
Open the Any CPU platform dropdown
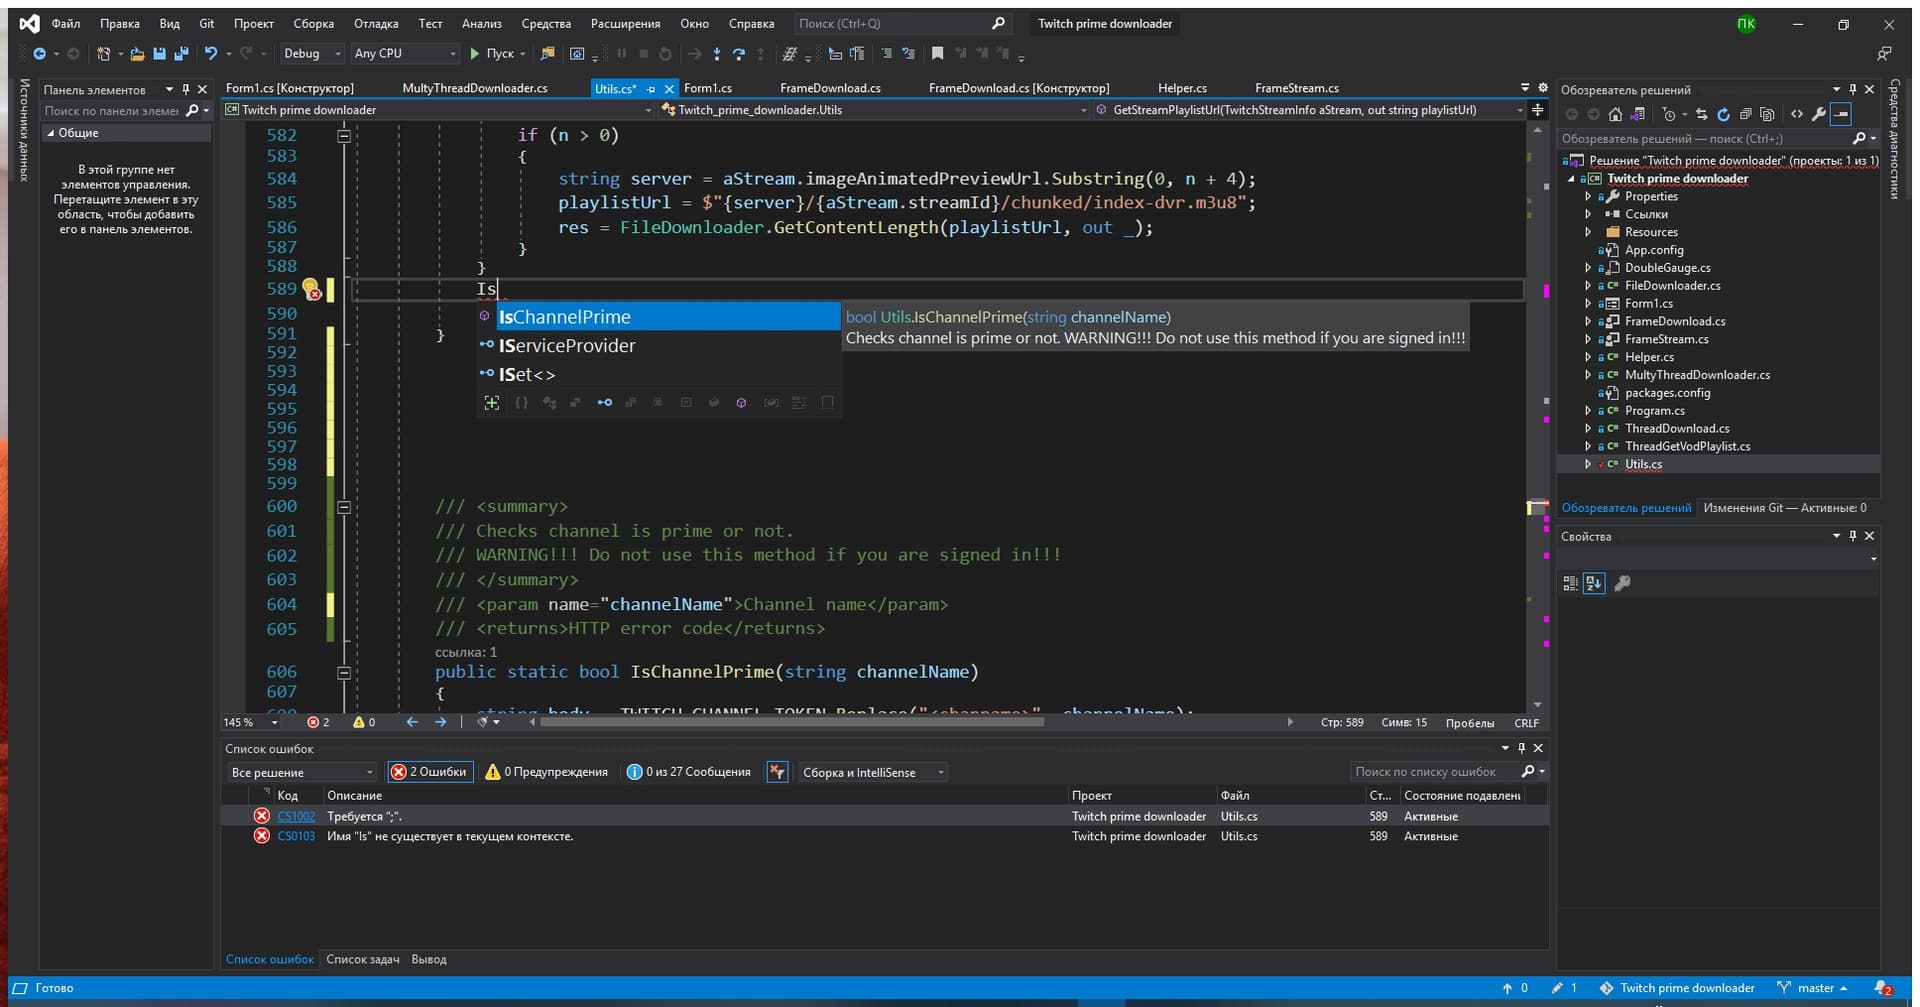pos(404,53)
